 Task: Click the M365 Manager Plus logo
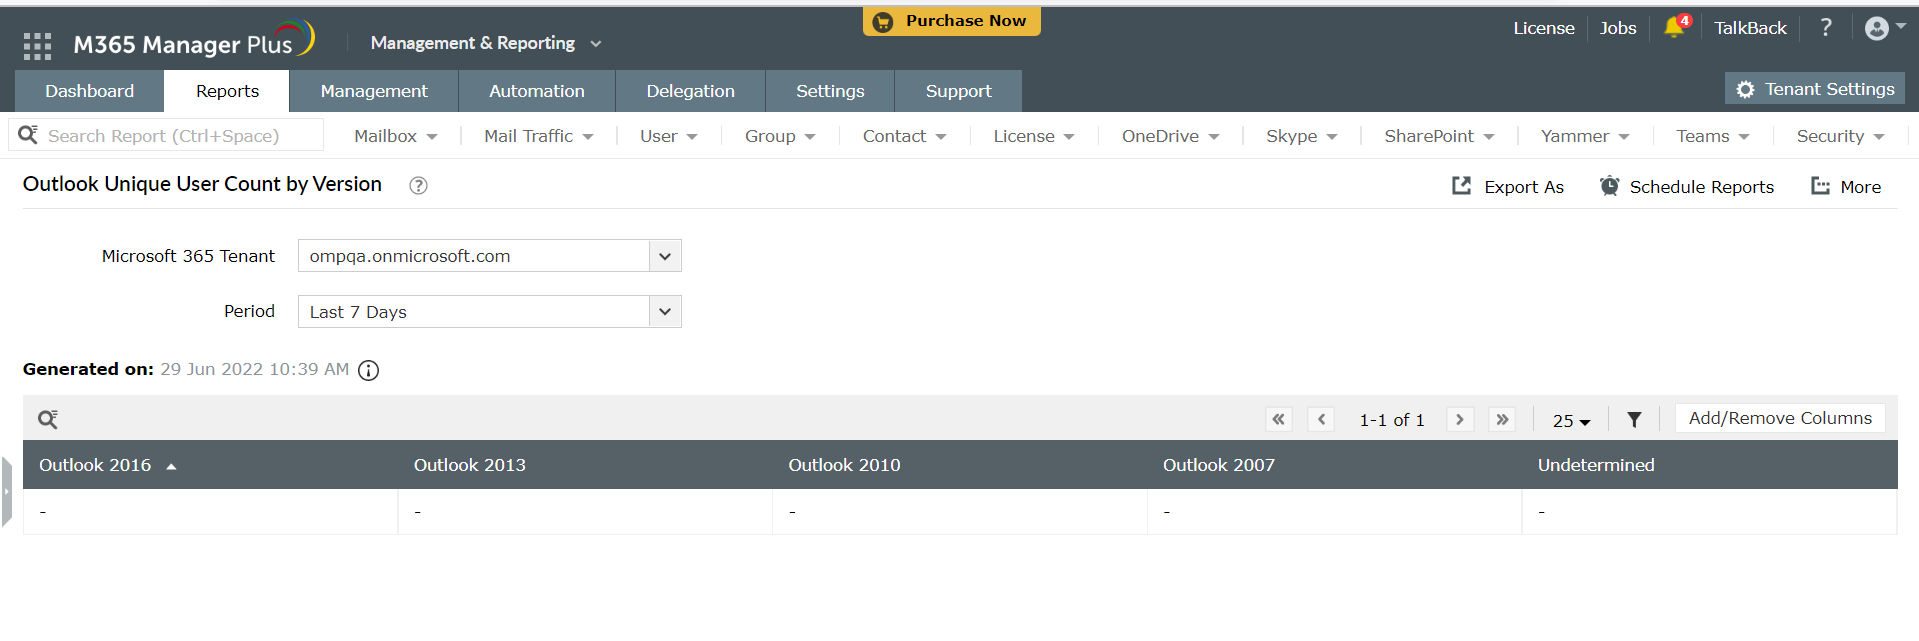tap(194, 42)
